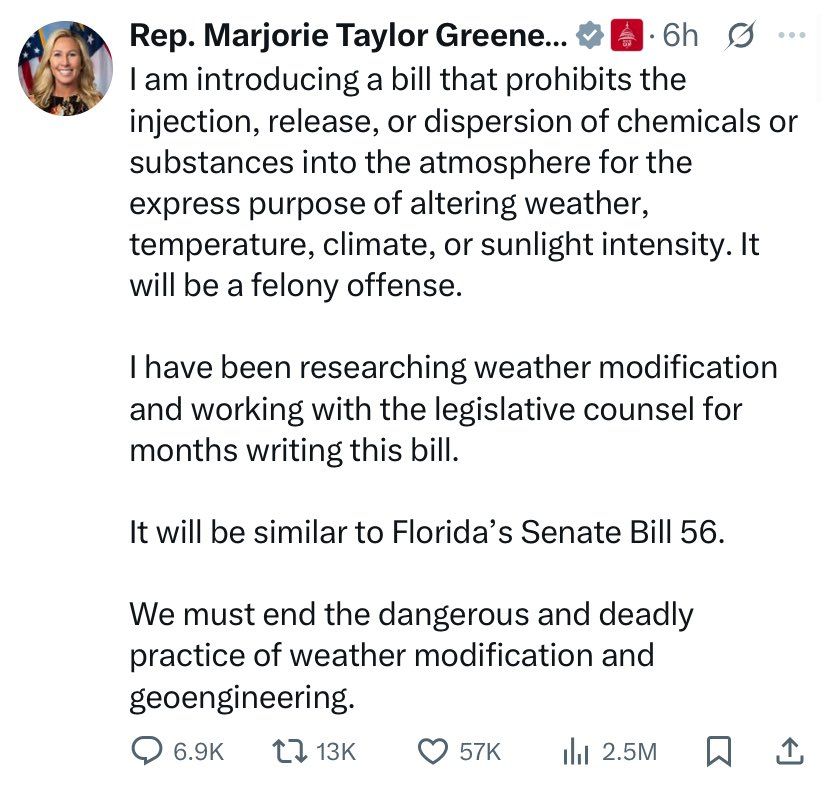
Task: Click the 57K likes count
Action: [x=479, y=751]
